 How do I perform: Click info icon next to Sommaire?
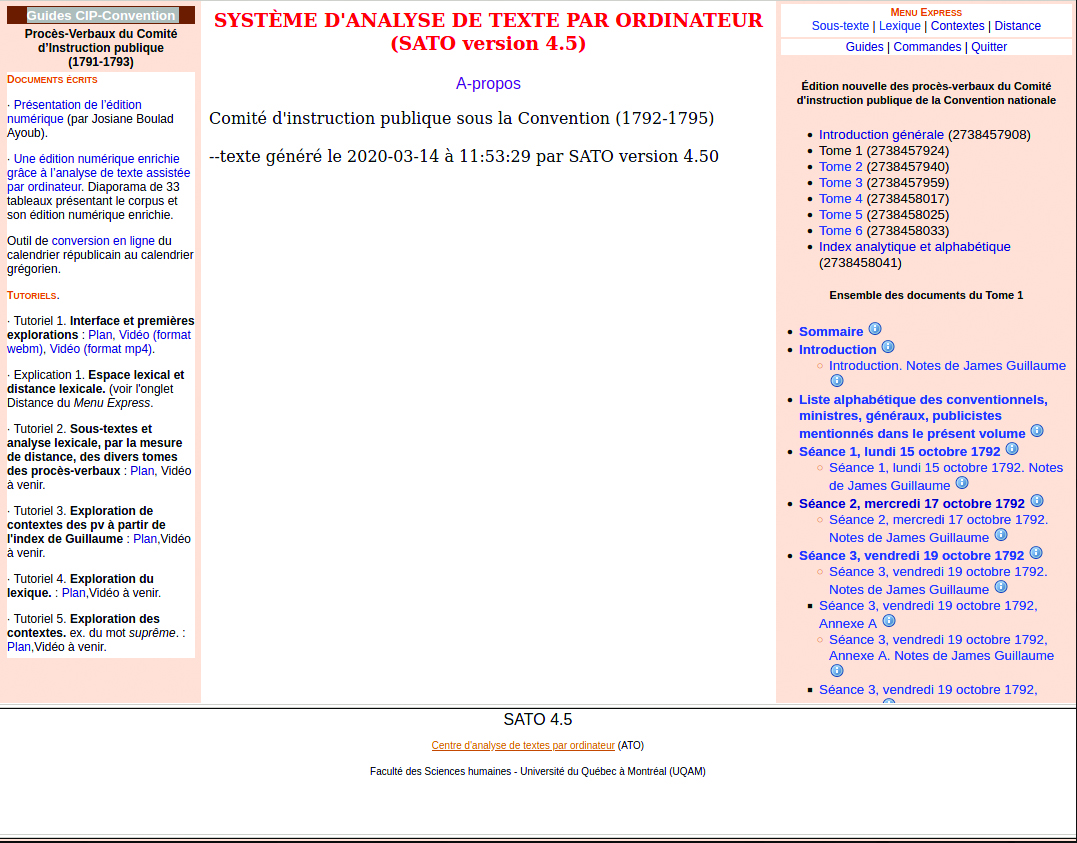click(x=875, y=329)
